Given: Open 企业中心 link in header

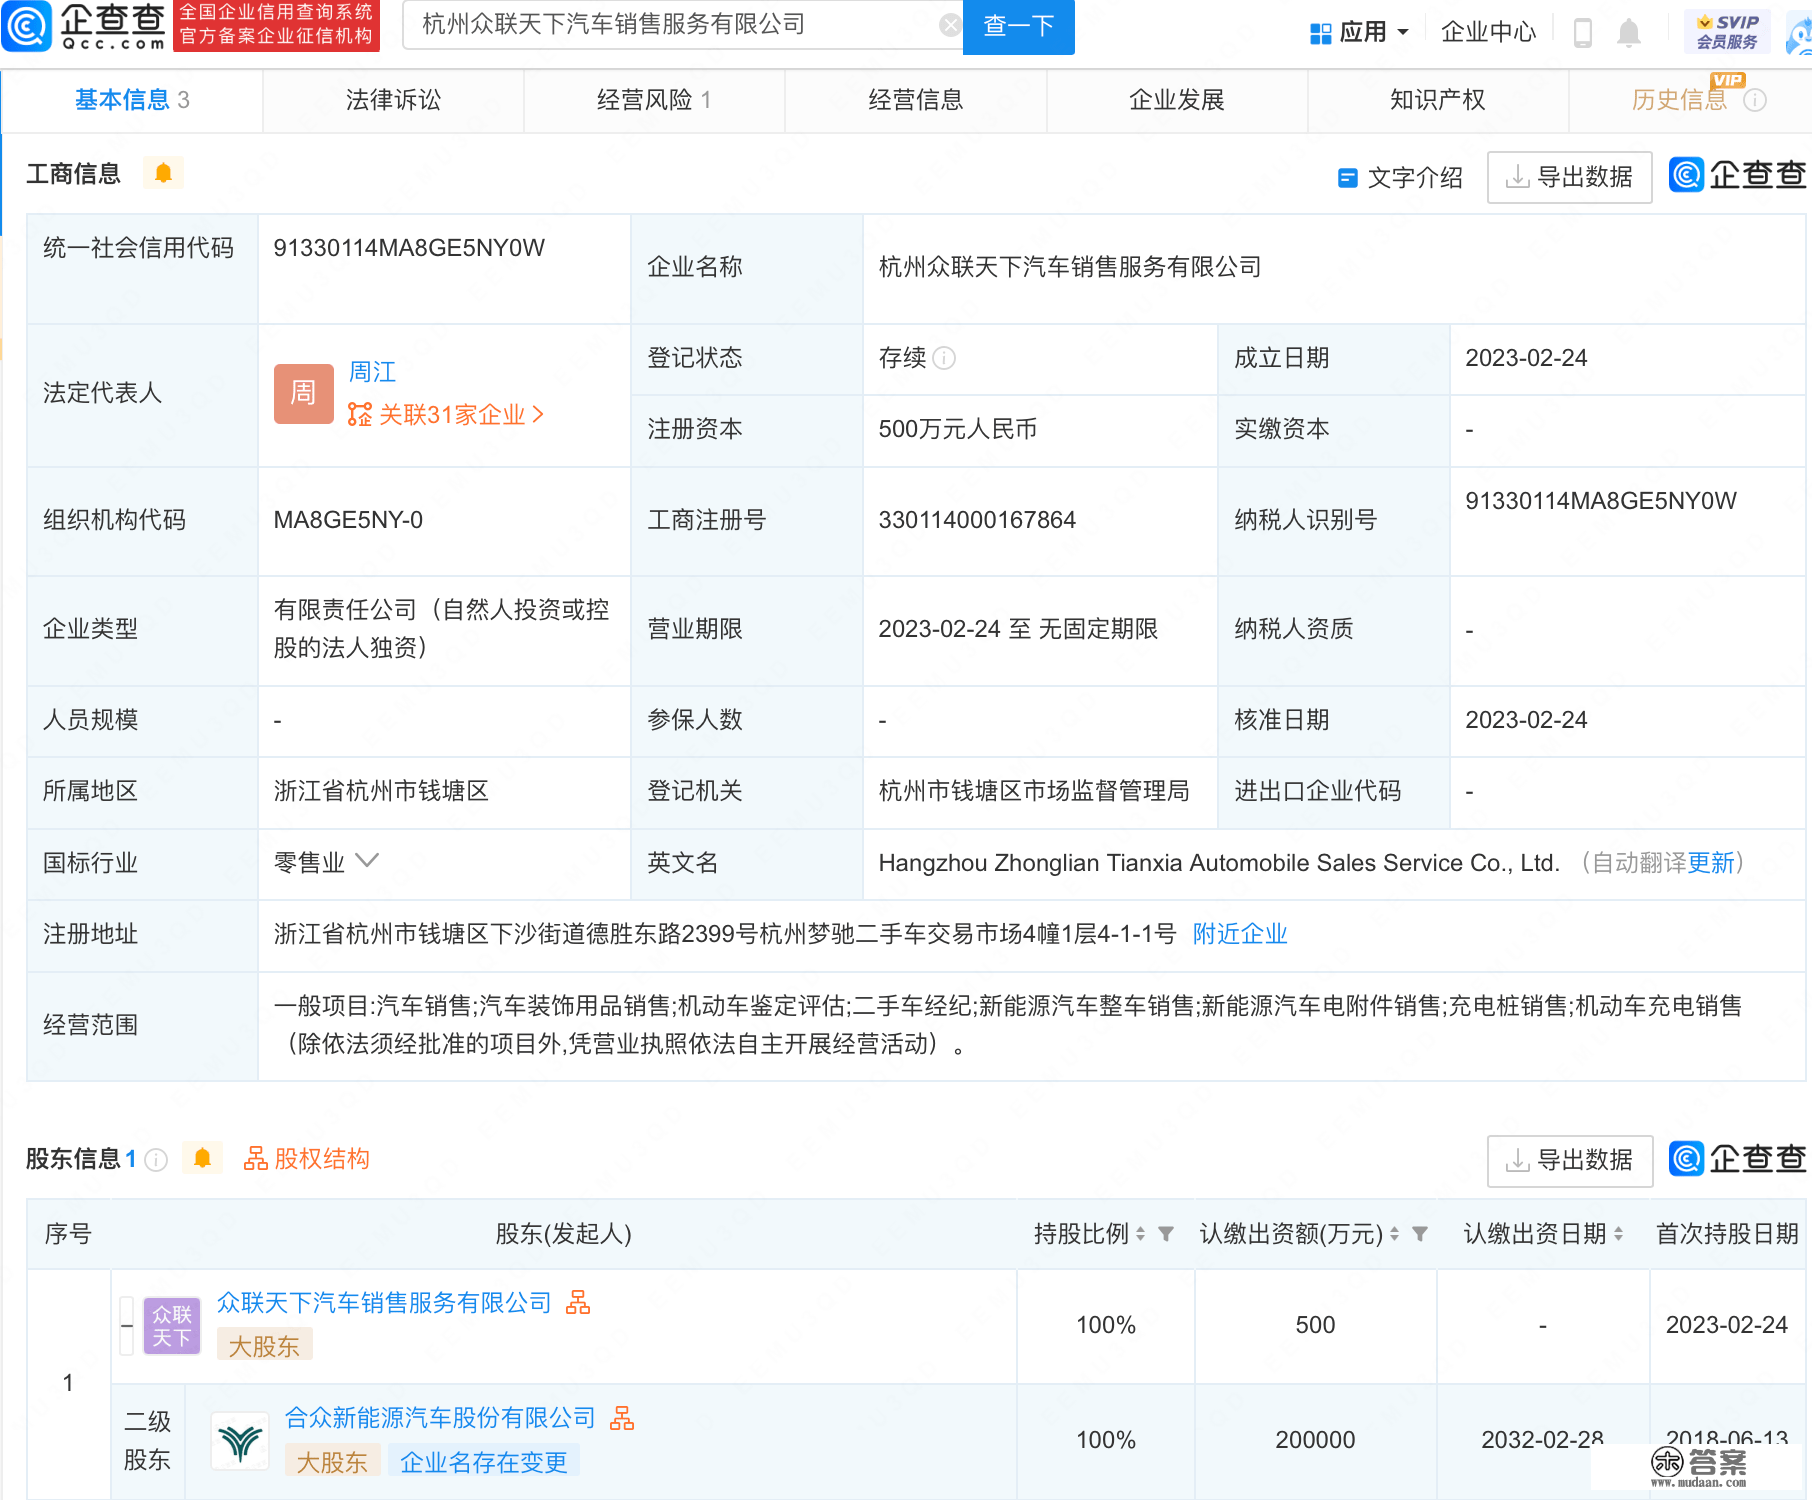Looking at the screenshot, I should point(1488,33).
